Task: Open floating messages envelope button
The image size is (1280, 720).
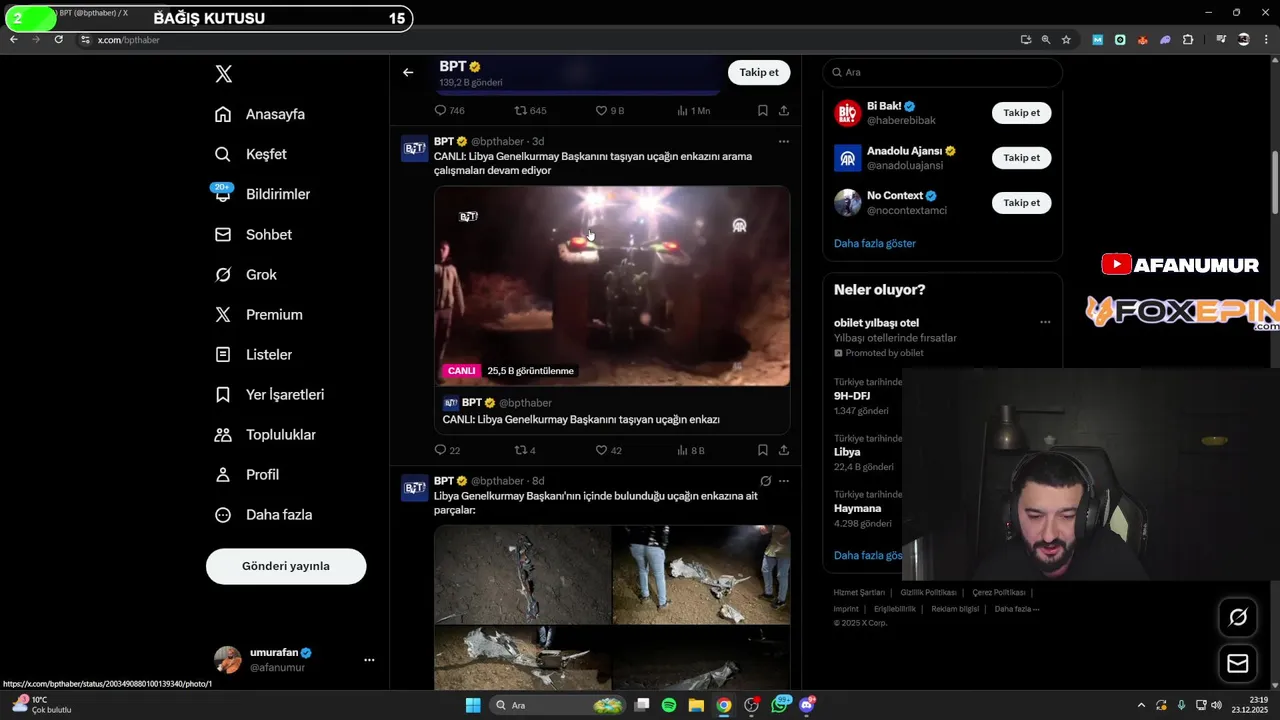Action: click(1238, 663)
